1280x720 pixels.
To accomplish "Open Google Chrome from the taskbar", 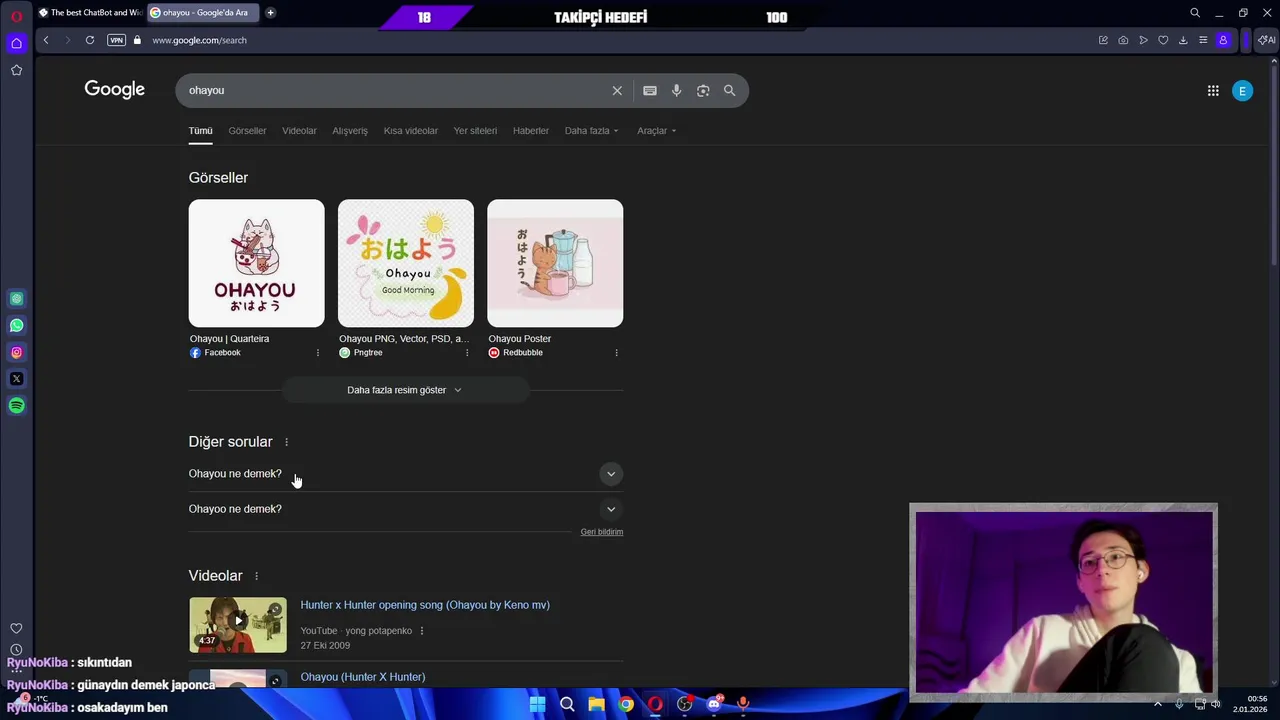I will (626, 704).
